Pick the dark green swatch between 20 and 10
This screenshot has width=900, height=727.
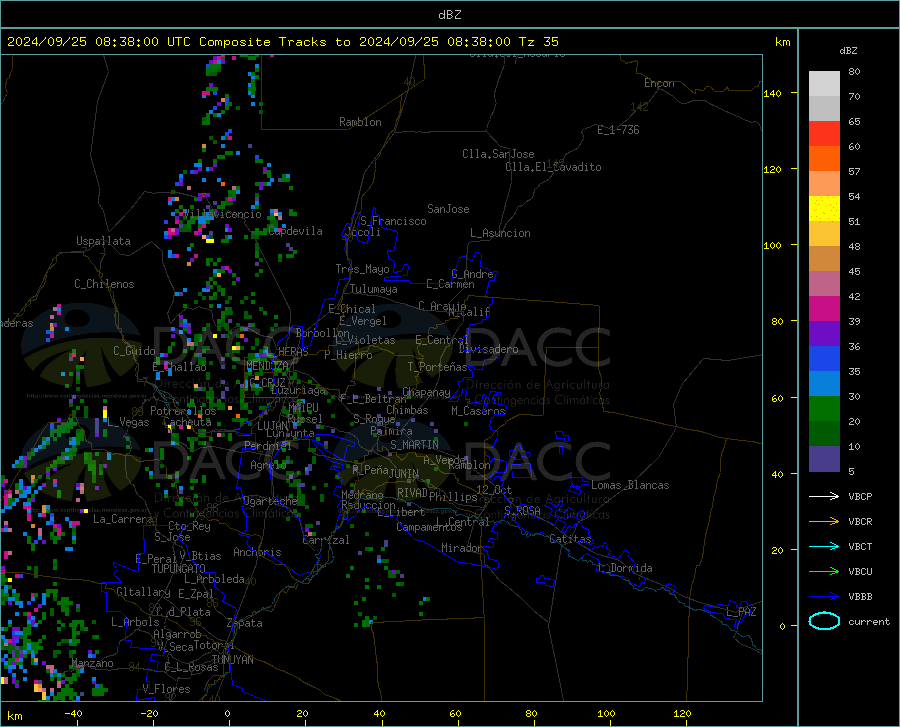coord(824,434)
